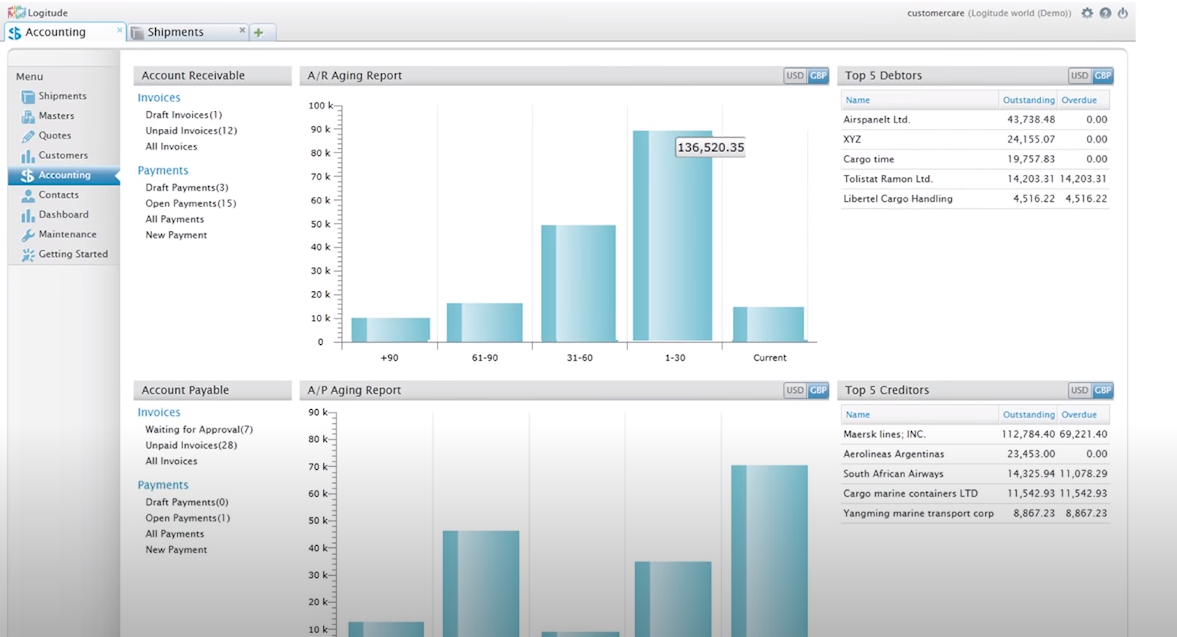This screenshot has height=637, width=1177.
Task: Select the XYZ debtor row
Action: [x=975, y=139]
